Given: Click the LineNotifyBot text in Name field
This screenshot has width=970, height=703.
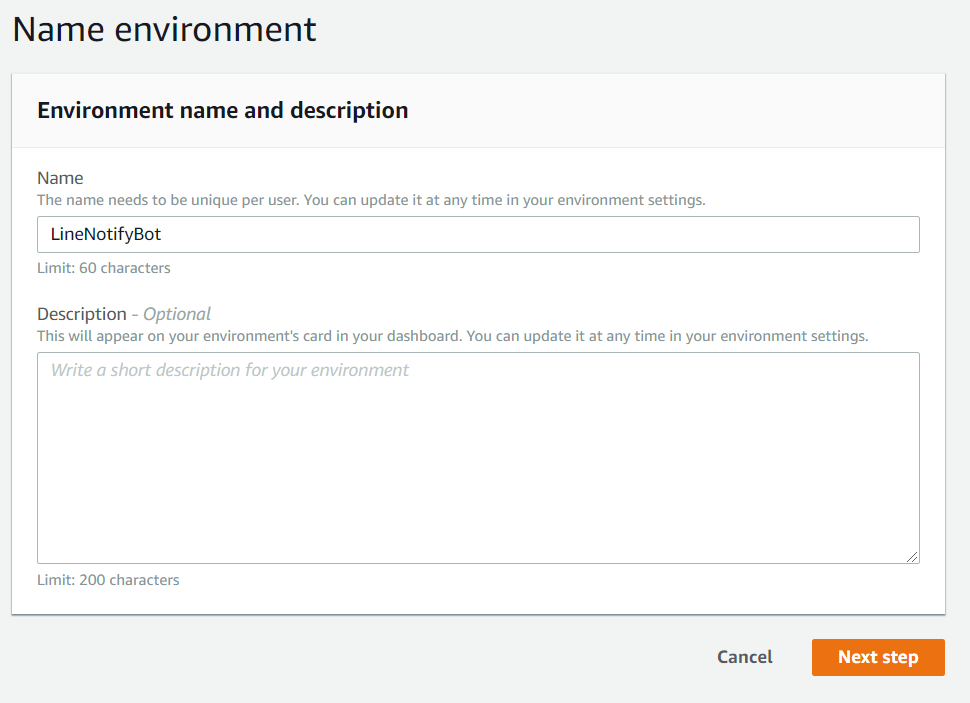Looking at the screenshot, I should point(106,235).
